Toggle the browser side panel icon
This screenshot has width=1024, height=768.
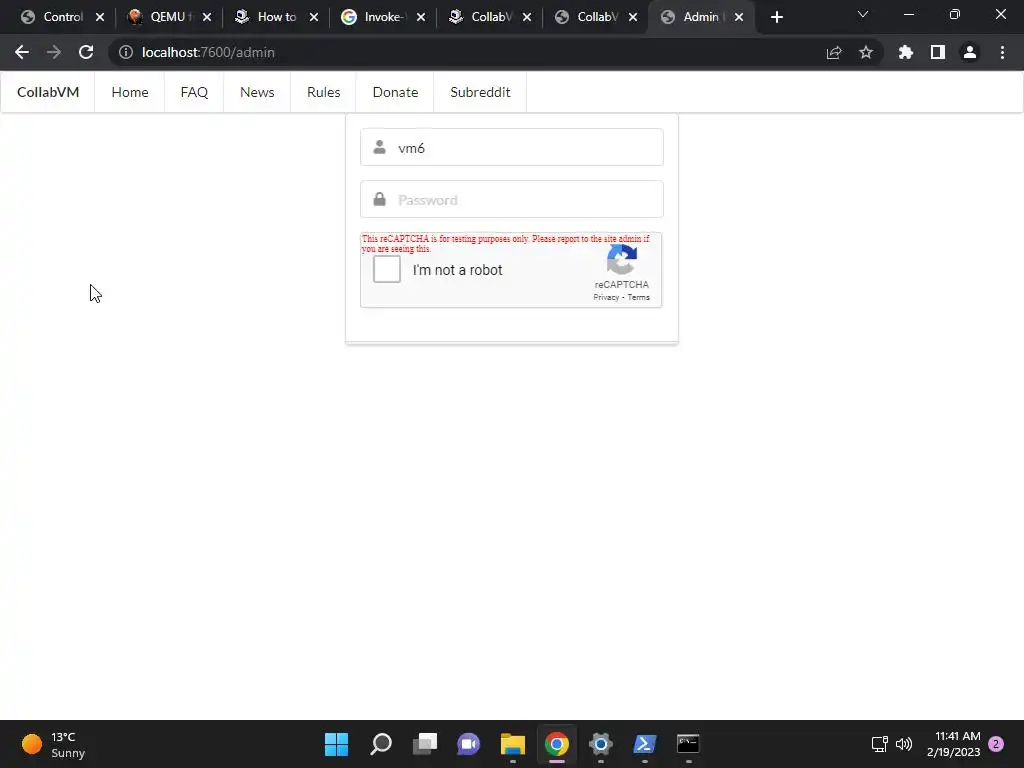(938, 52)
